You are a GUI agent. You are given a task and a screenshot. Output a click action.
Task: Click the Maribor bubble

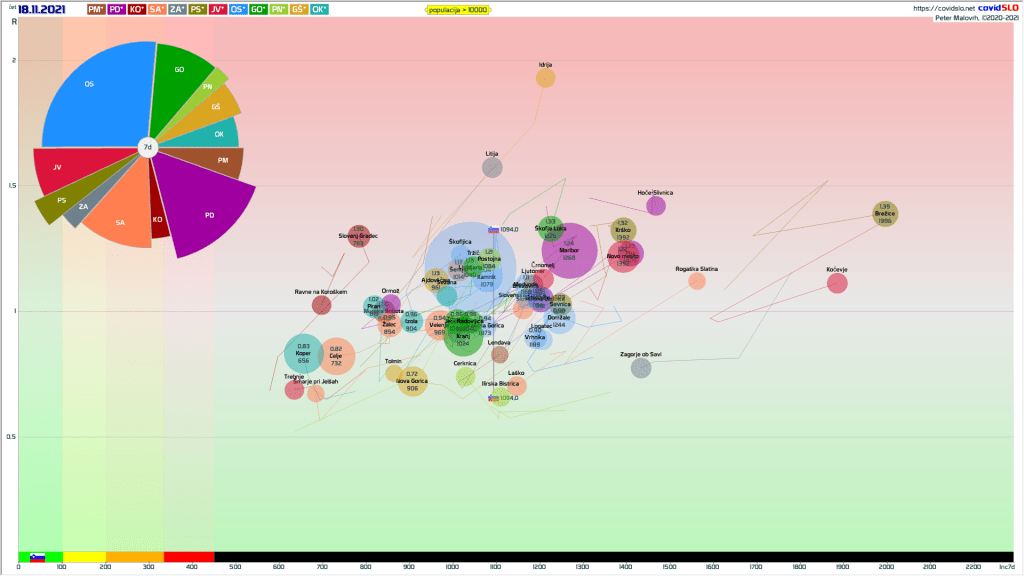[569, 251]
